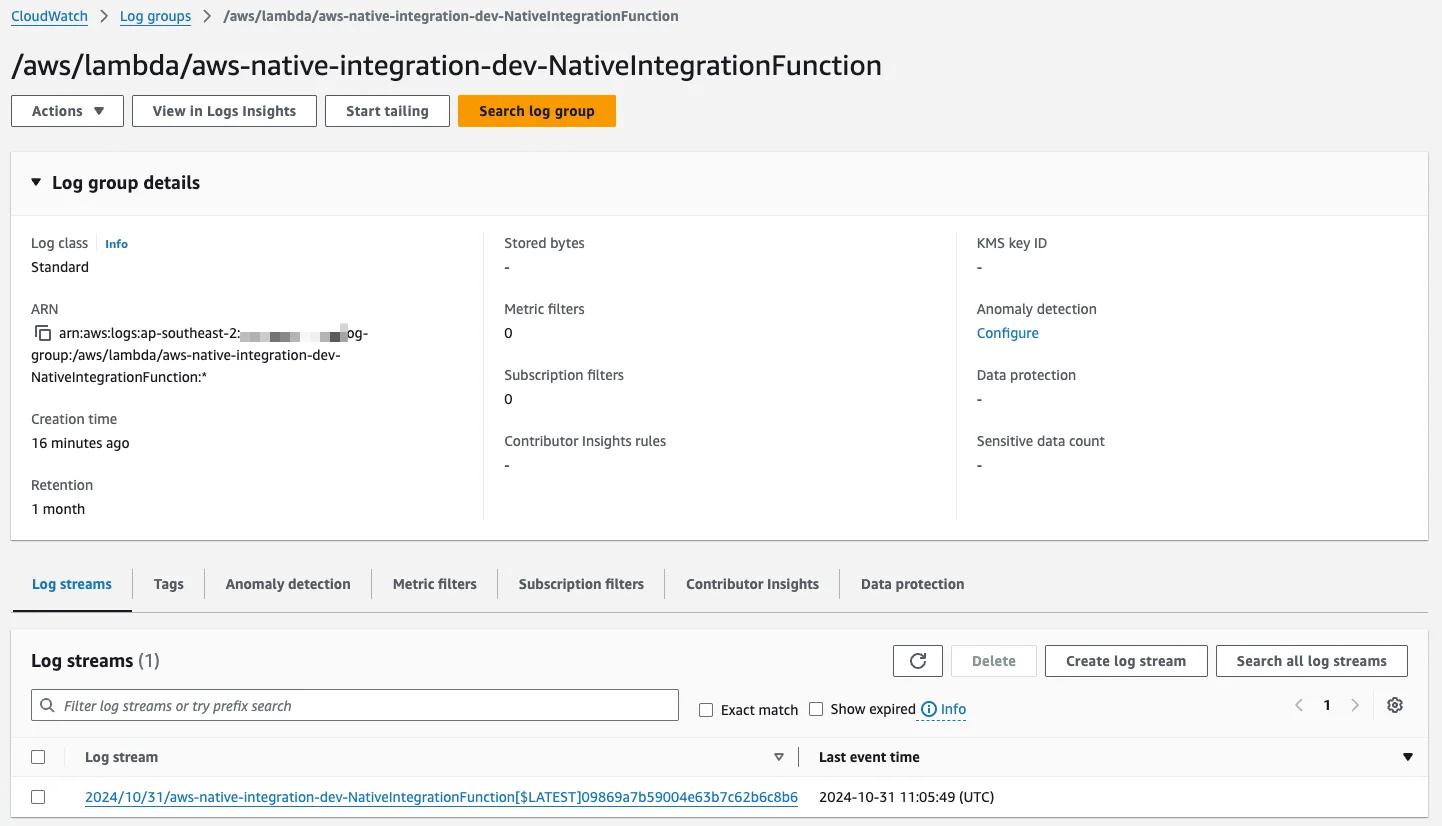Click the Delete button
The width and height of the screenshot is (1442, 826).
click(x=994, y=661)
